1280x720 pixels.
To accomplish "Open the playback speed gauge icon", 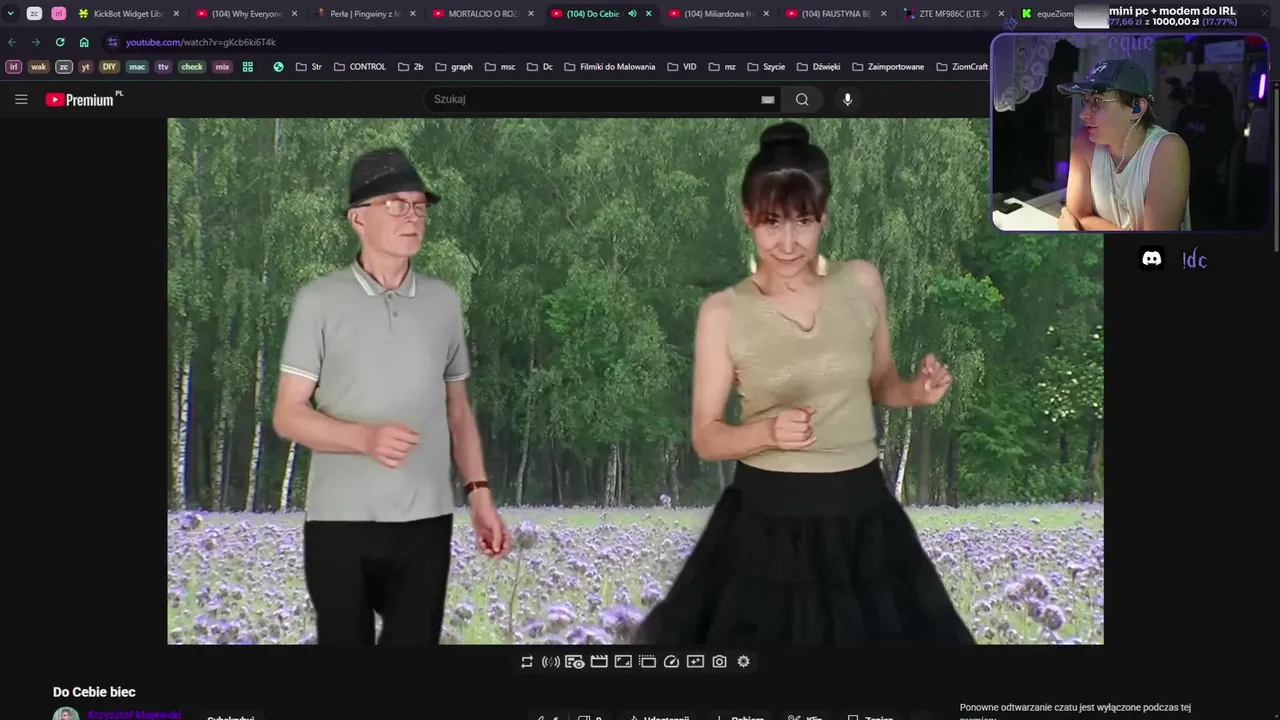I will click(671, 662).
